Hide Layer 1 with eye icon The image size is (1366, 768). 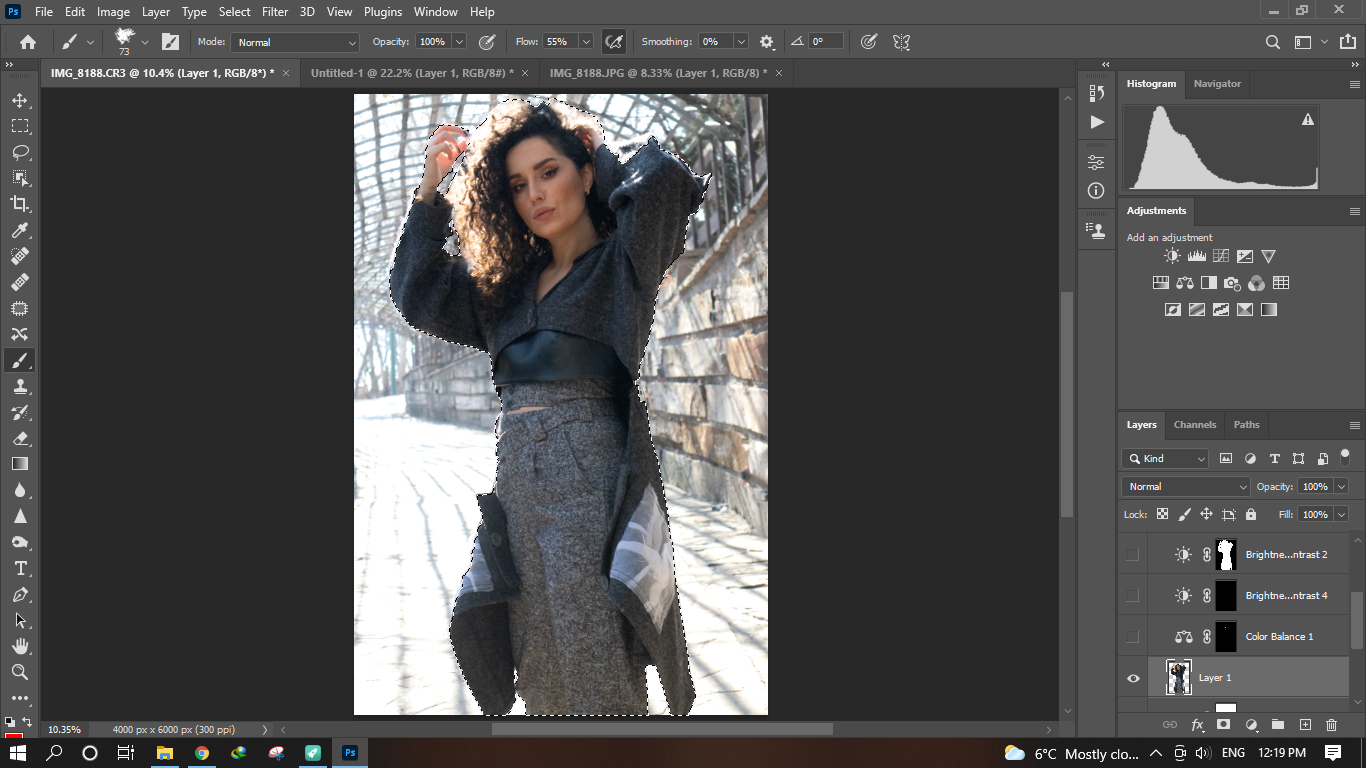1133,678
